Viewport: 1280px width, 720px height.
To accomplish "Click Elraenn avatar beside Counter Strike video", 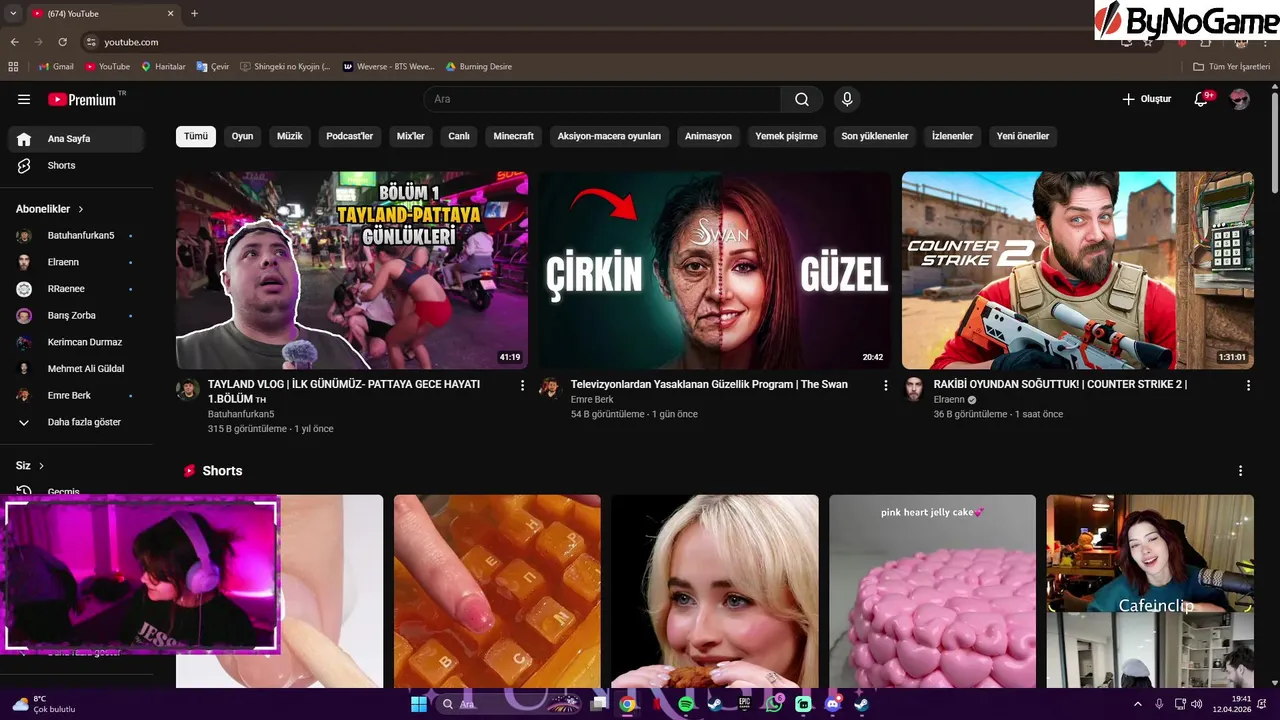I will 913,389.
